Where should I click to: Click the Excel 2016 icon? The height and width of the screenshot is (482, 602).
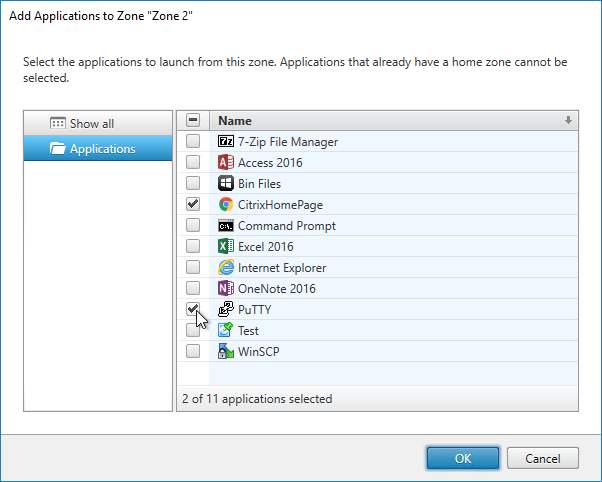pos(226,246)
